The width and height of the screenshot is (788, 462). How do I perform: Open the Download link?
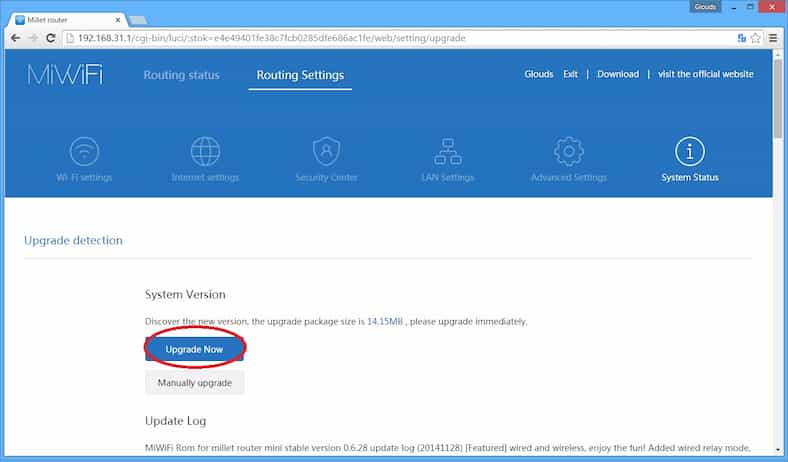(617, 75)
